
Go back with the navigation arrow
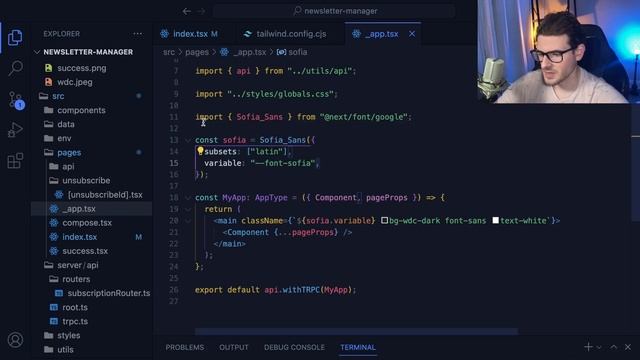point(187,11)
